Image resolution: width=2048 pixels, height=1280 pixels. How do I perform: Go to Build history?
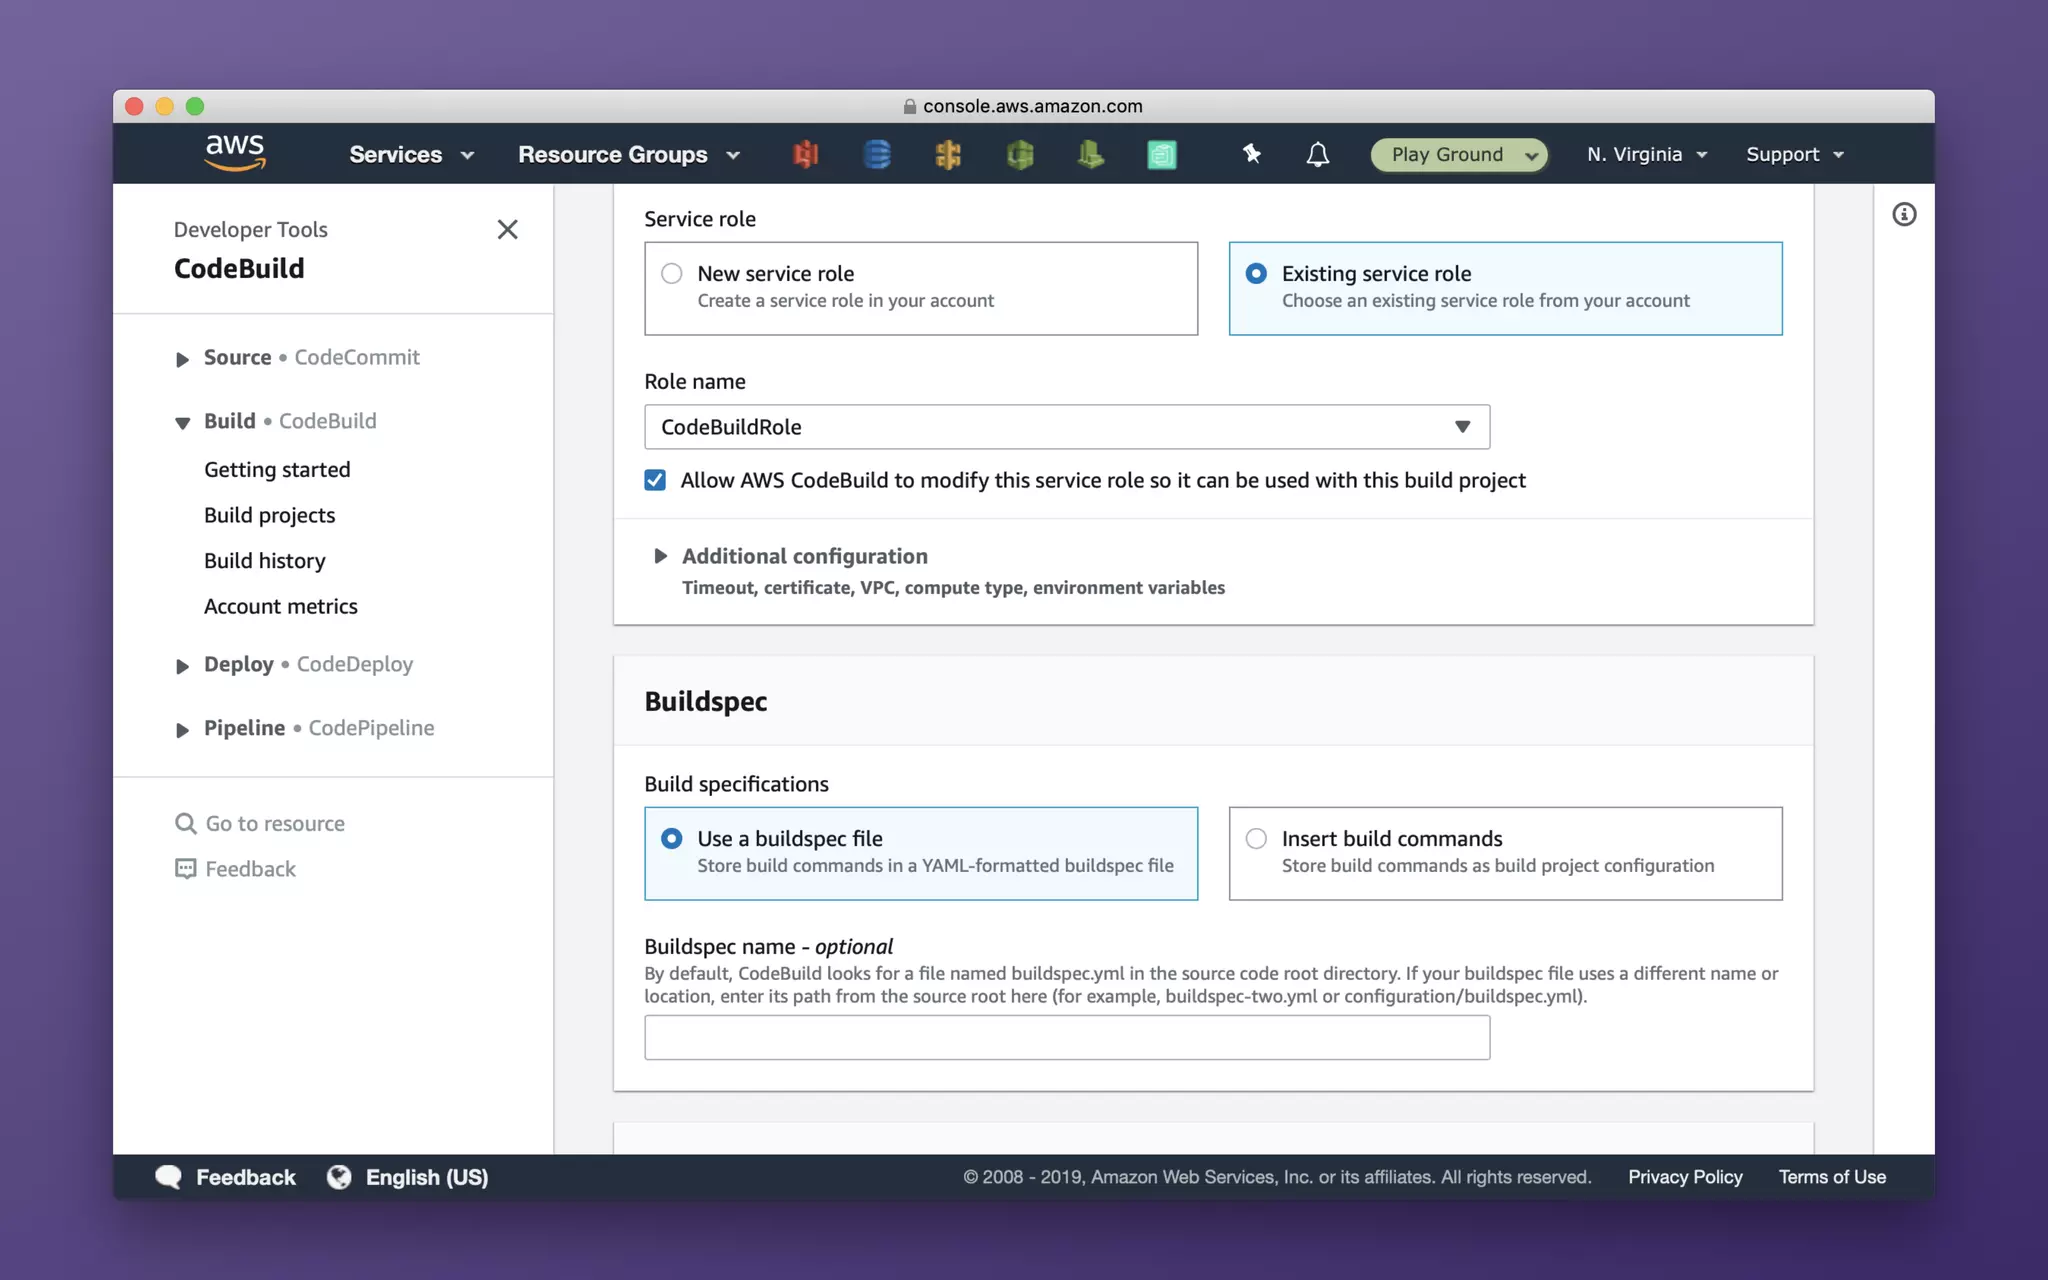pos(265,561)
